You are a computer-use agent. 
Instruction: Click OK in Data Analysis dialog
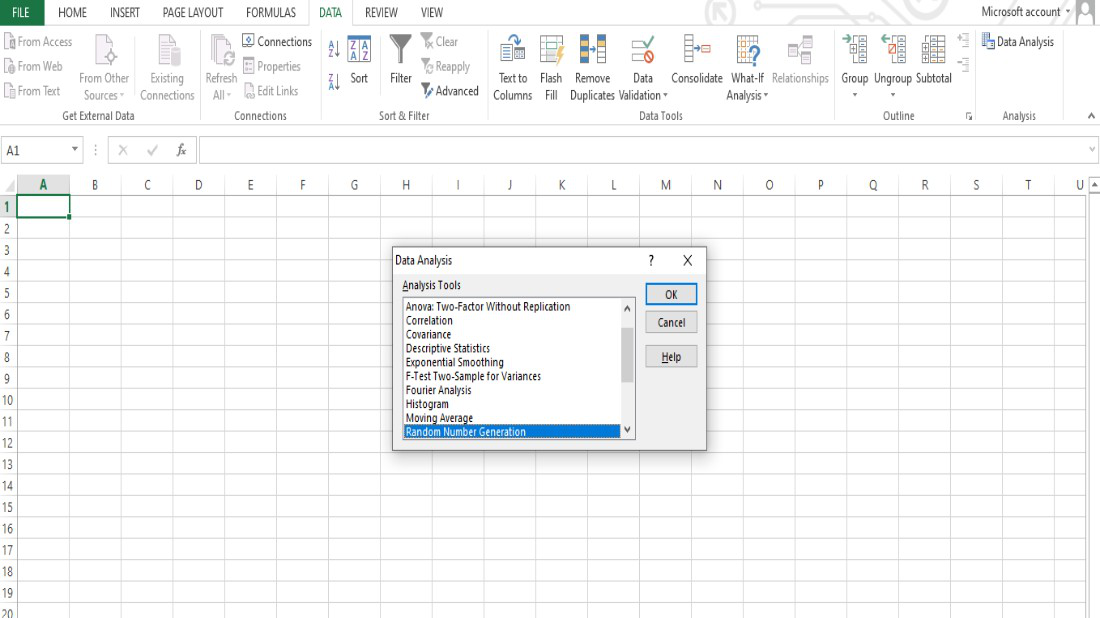click(x=671, y=295)
